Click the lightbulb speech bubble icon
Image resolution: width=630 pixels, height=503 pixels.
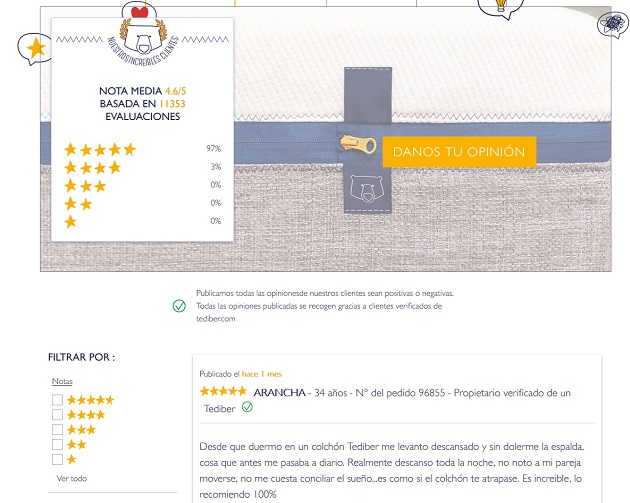(501, 8)
